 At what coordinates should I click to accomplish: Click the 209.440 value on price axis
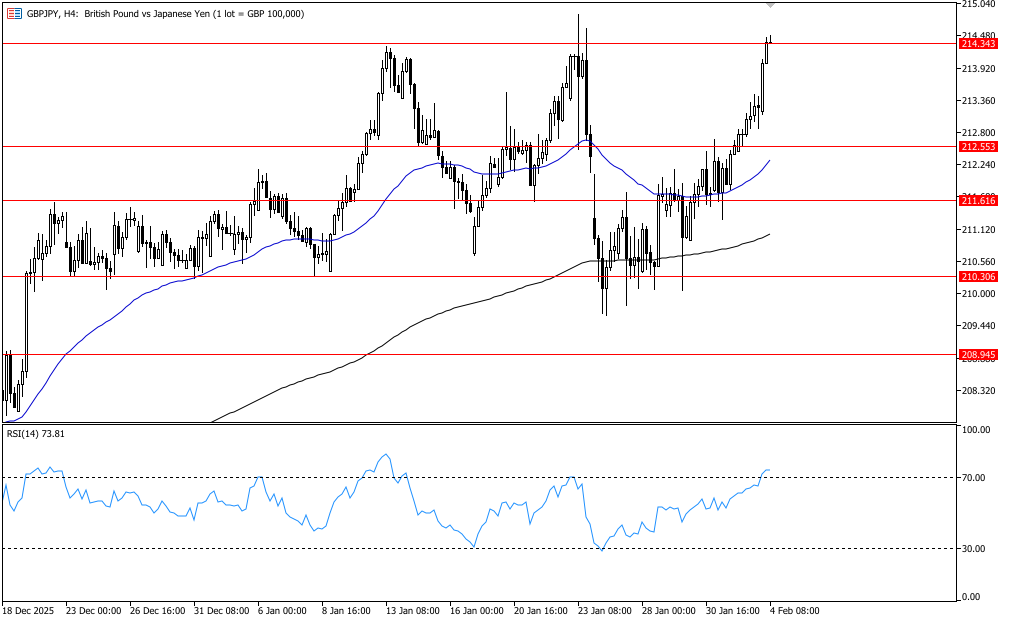(x=977, y=326)
